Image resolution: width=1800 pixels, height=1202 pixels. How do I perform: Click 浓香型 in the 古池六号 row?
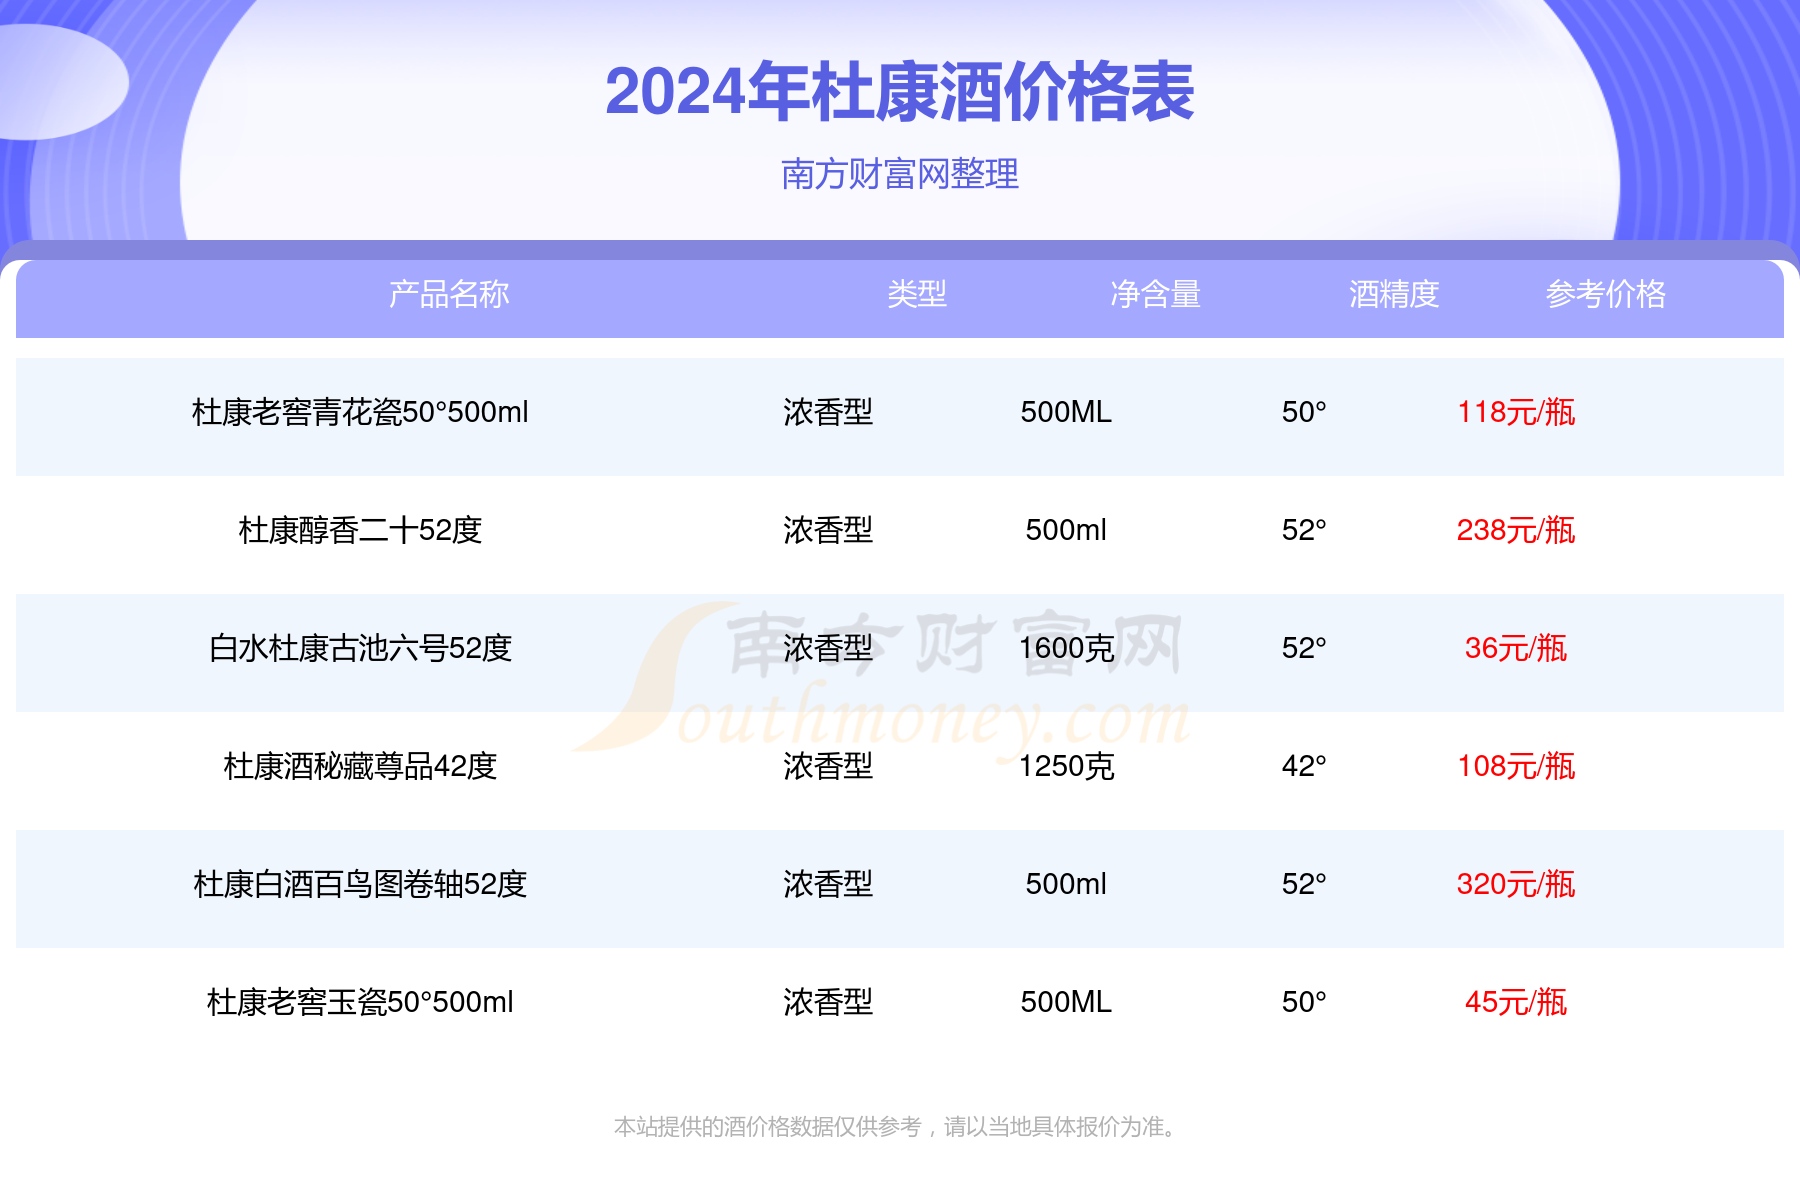click(828, 648)
